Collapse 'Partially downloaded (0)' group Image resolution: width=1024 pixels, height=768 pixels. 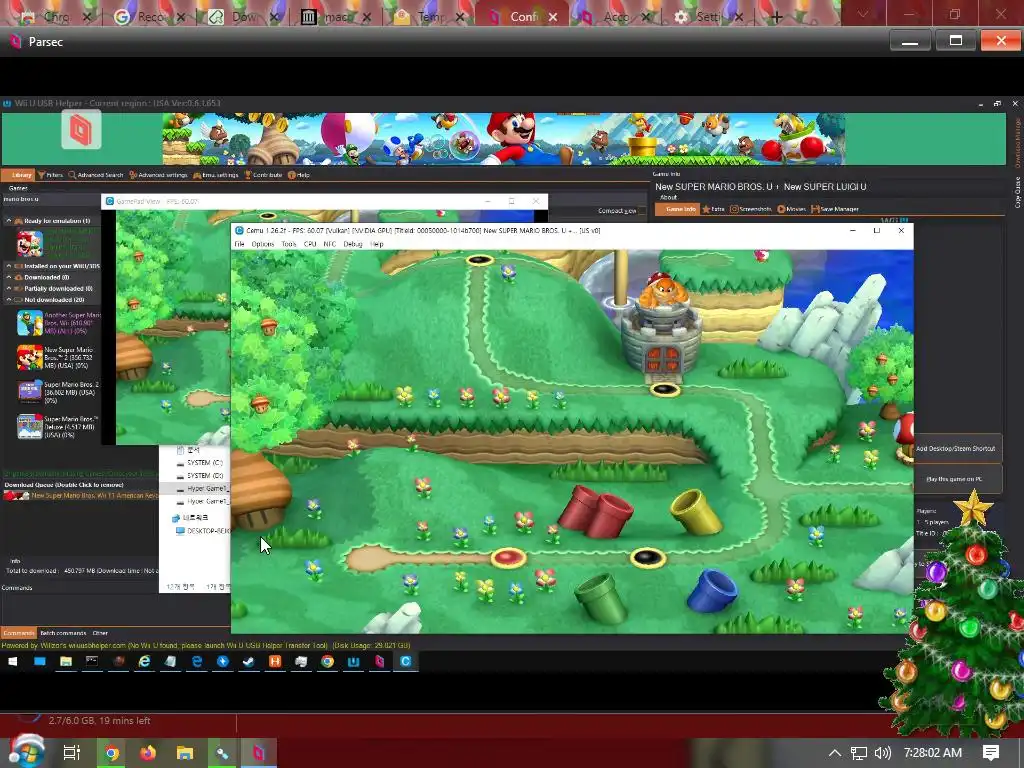click(x=9, y=289)
